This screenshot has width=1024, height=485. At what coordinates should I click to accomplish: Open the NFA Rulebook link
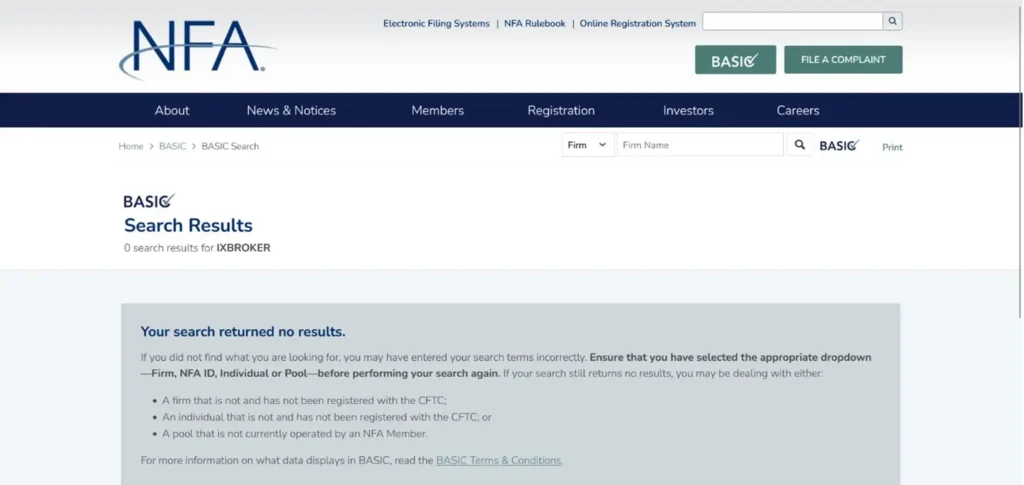535,23
